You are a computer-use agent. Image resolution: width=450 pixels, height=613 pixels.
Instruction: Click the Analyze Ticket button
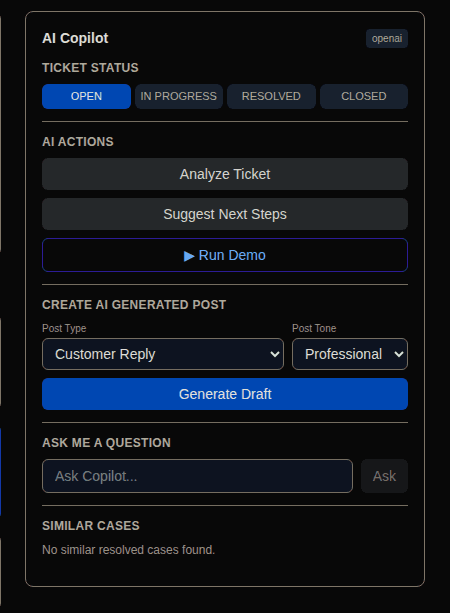coord(225,174)
